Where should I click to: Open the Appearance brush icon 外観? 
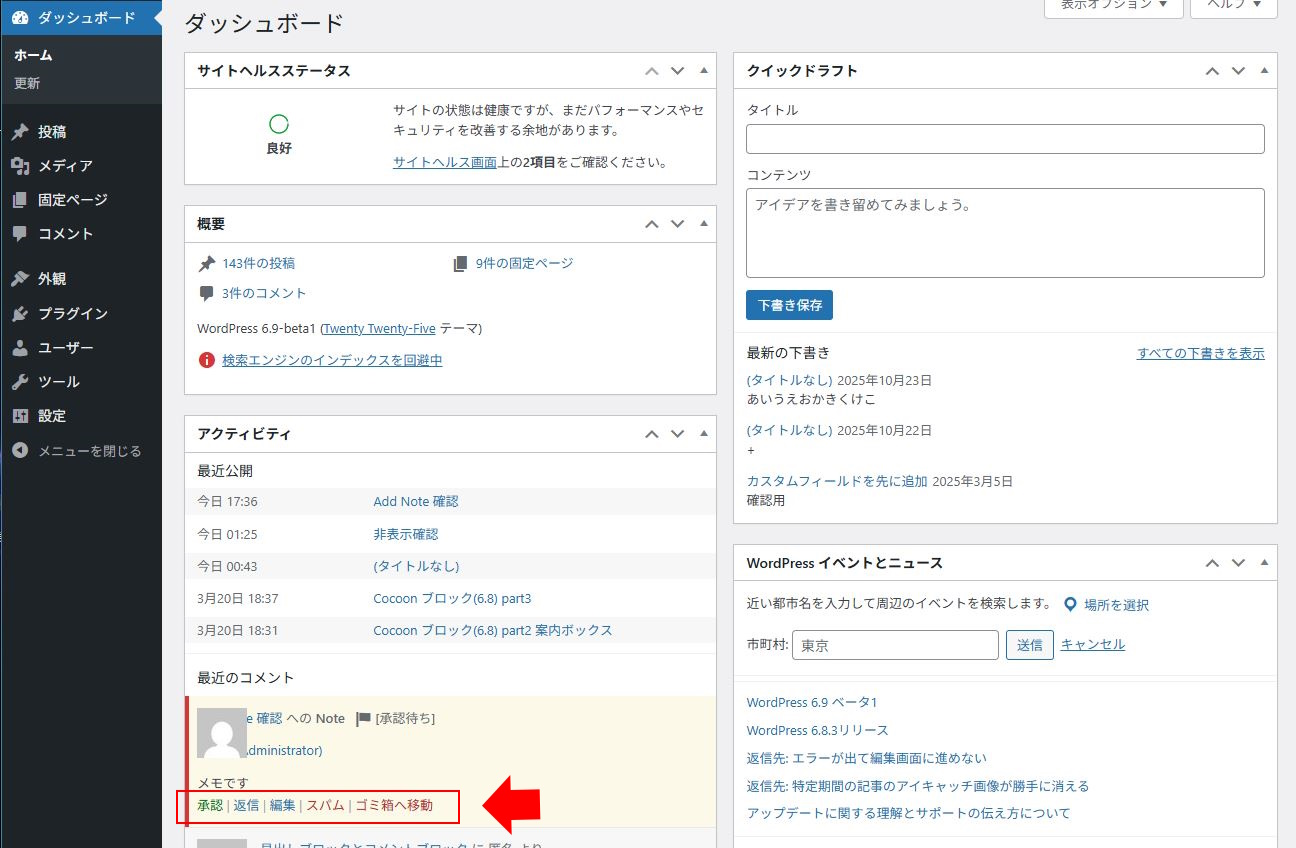[20, 279]
